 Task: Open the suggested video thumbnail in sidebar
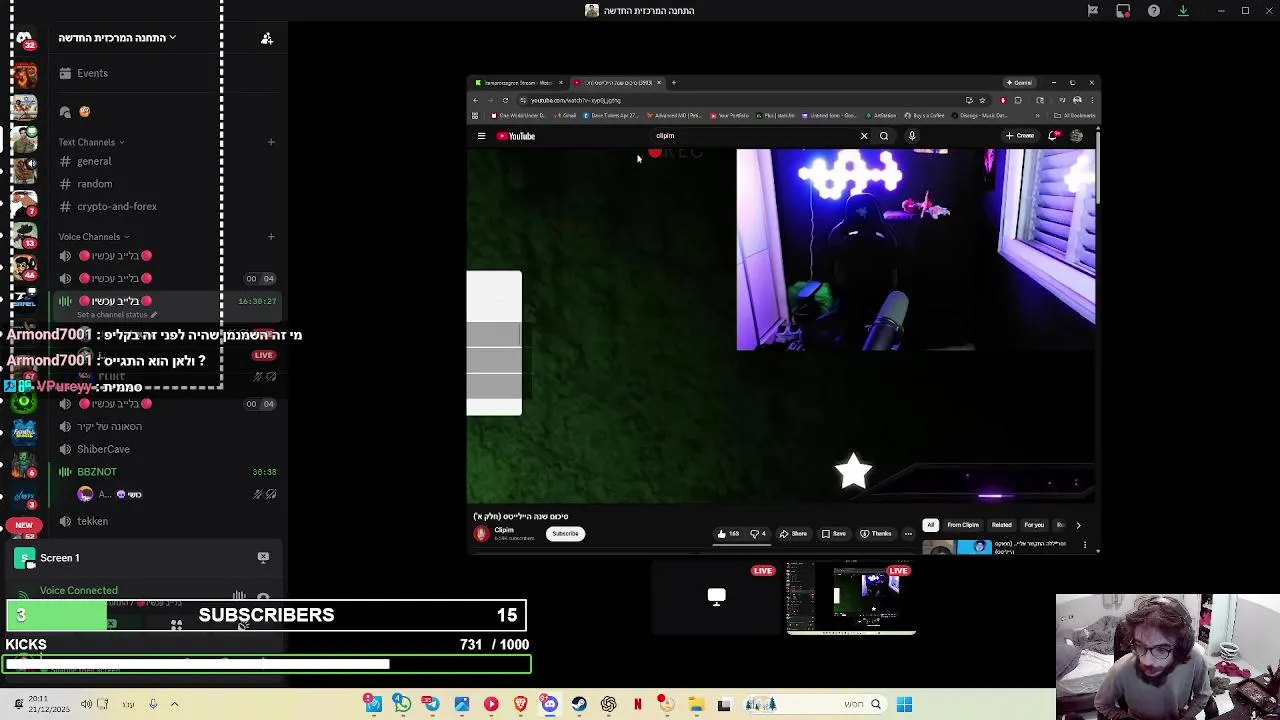pos(956,547)
